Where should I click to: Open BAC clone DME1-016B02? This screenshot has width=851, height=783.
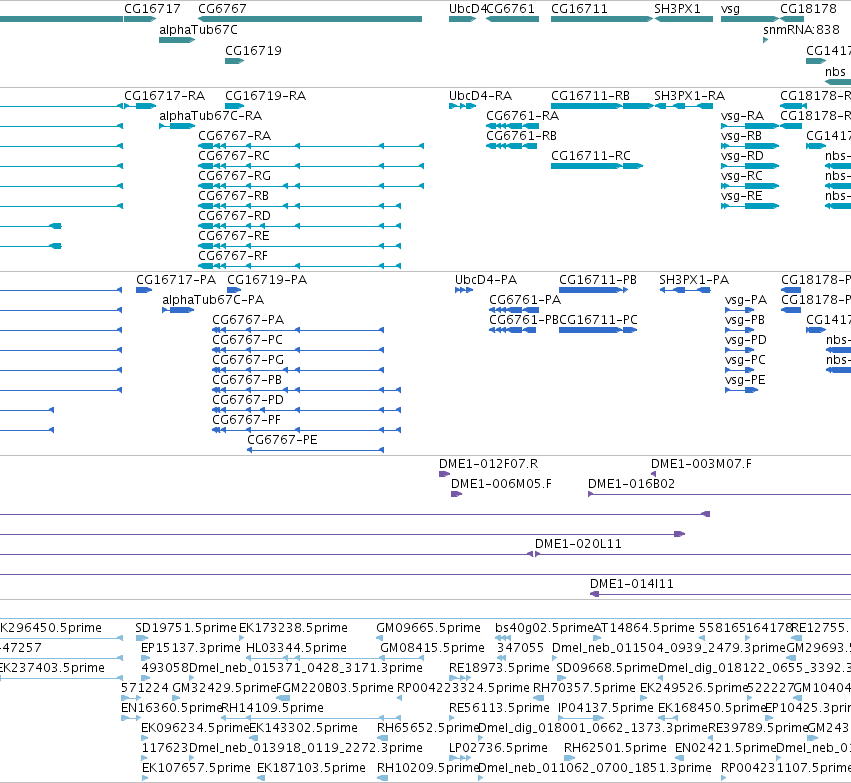pyautogui.click(x=632, y=484)
